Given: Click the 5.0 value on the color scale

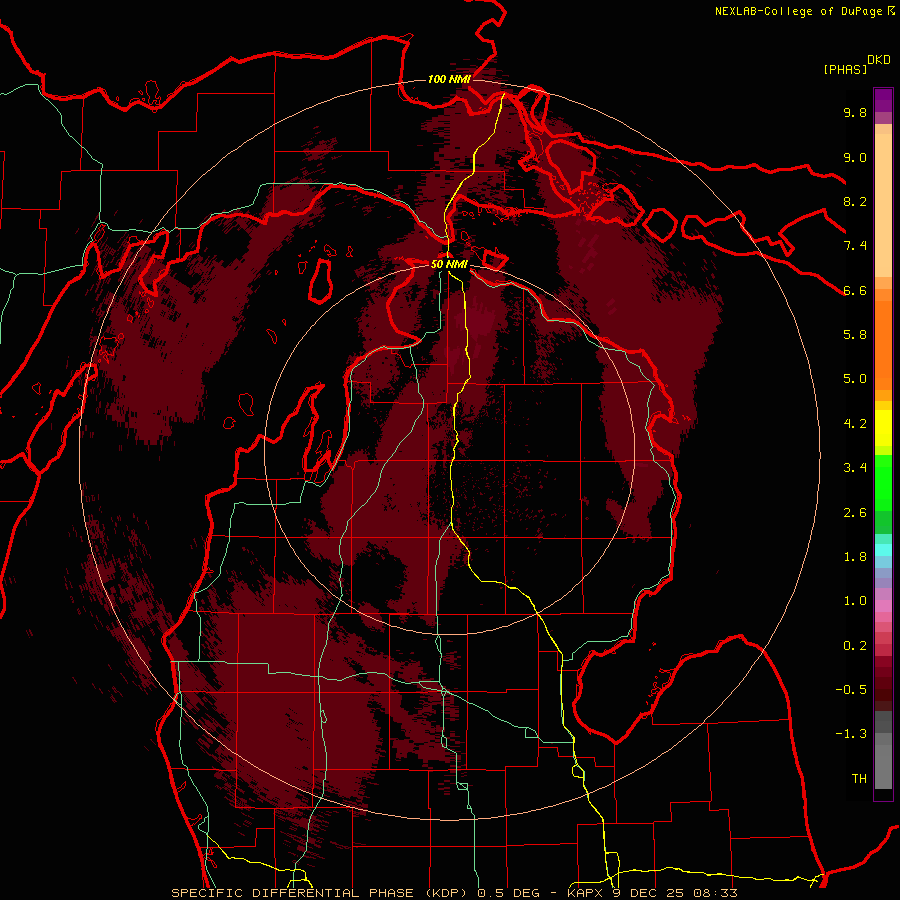Looking at the screenshot, I should tap(855, 379).
